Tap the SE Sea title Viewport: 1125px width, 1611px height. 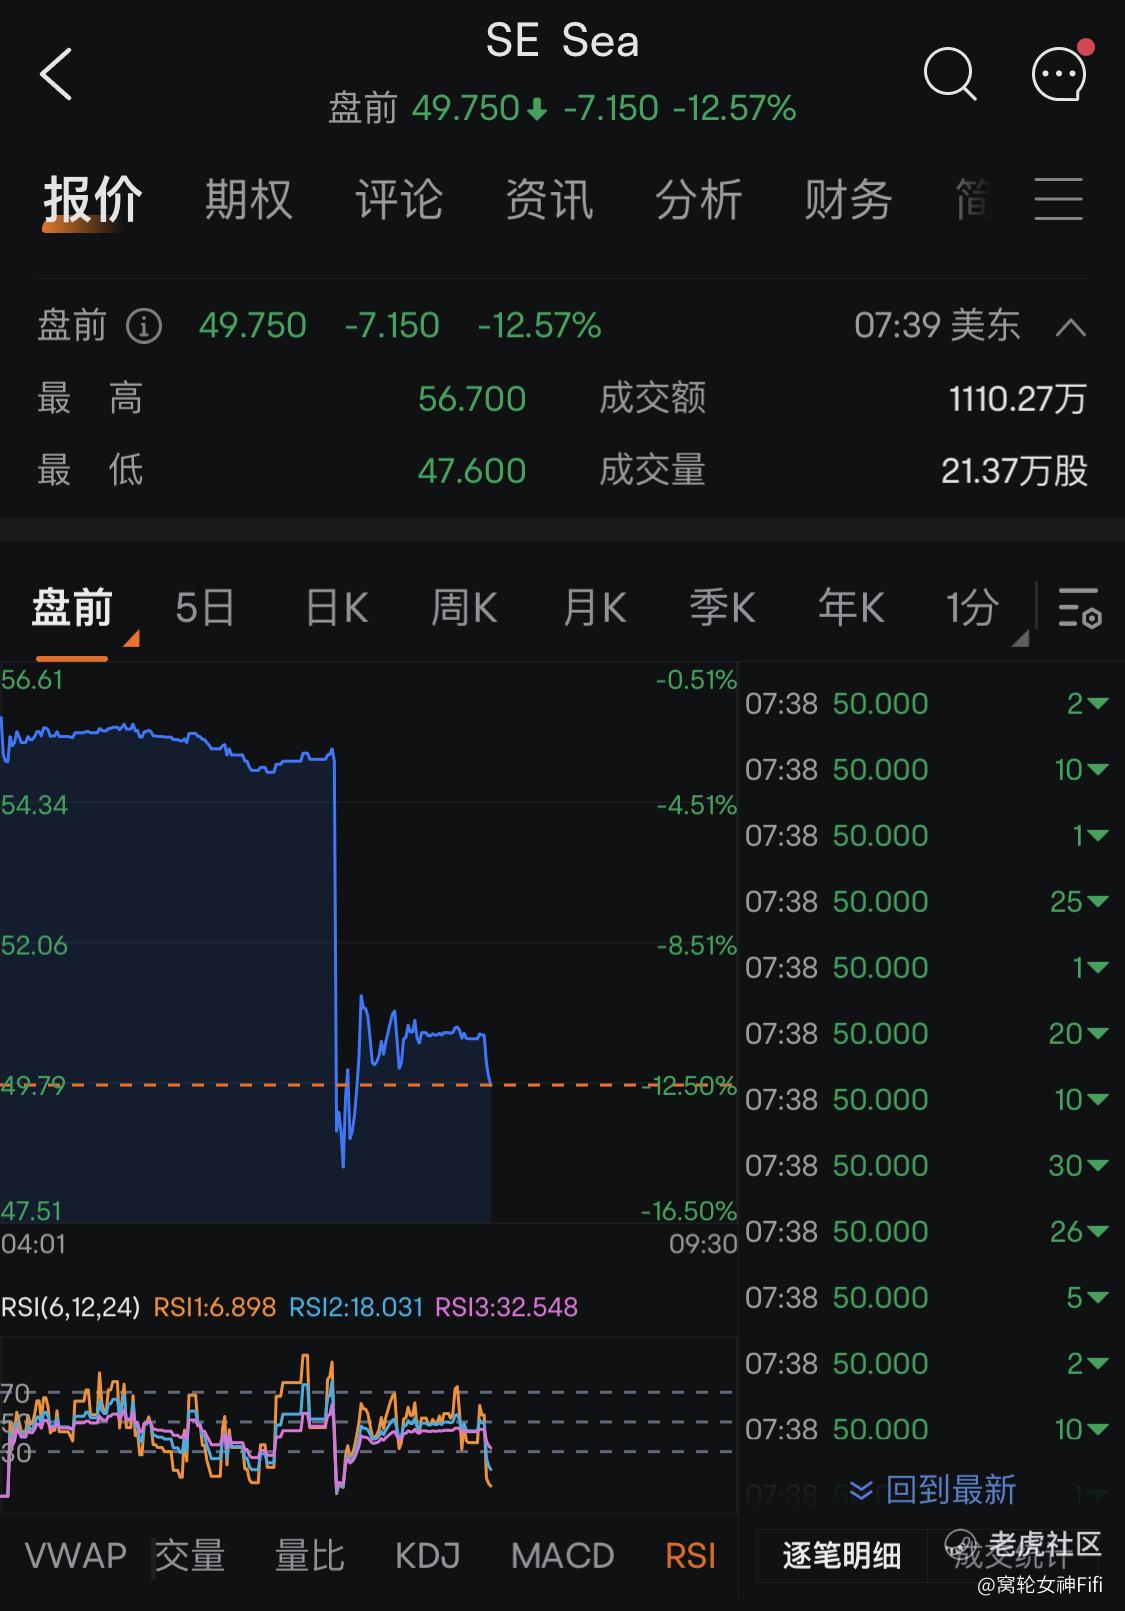pyautogui.click(x=562, y=41)
